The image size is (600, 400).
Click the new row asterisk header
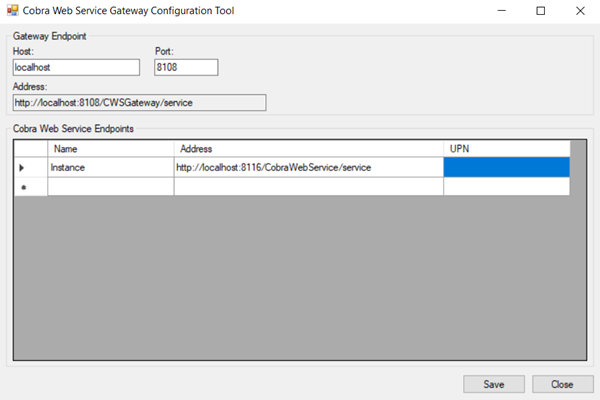[x=23, y=187]
